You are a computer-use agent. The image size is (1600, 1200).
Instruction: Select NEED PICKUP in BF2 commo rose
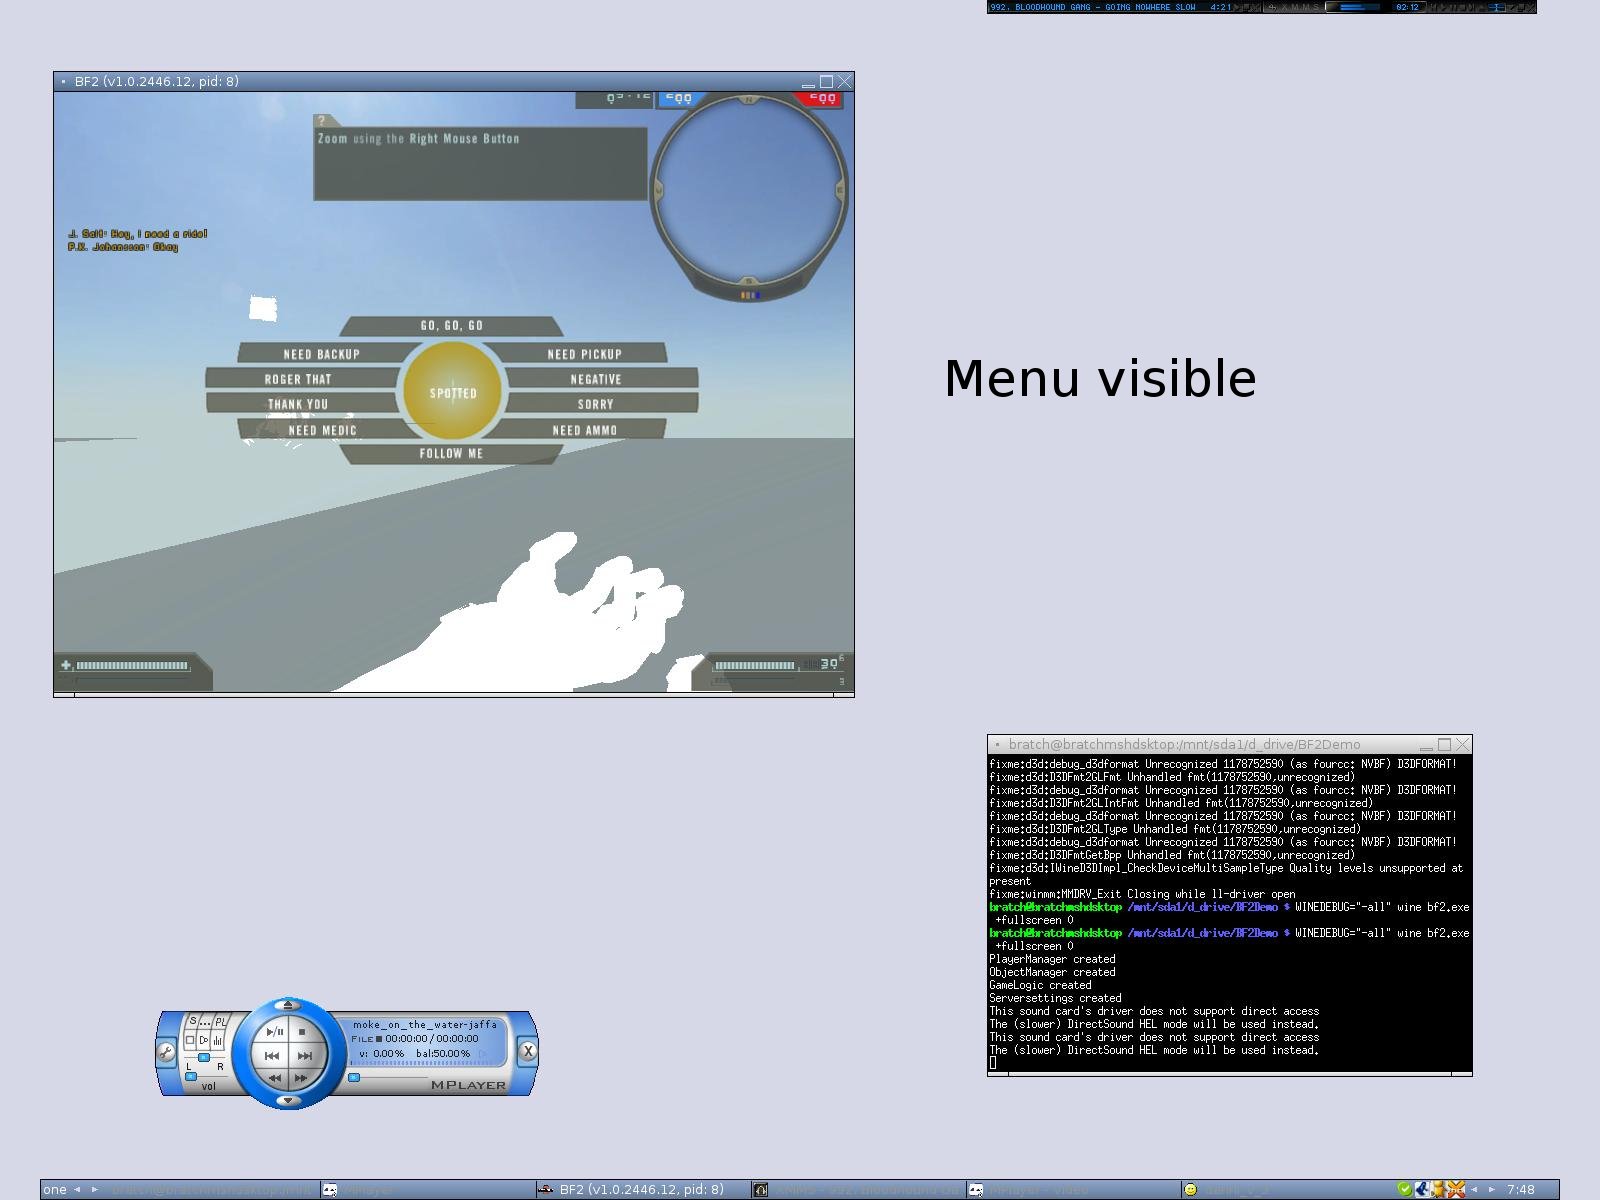pyautogui.click(x=584, y=354)
